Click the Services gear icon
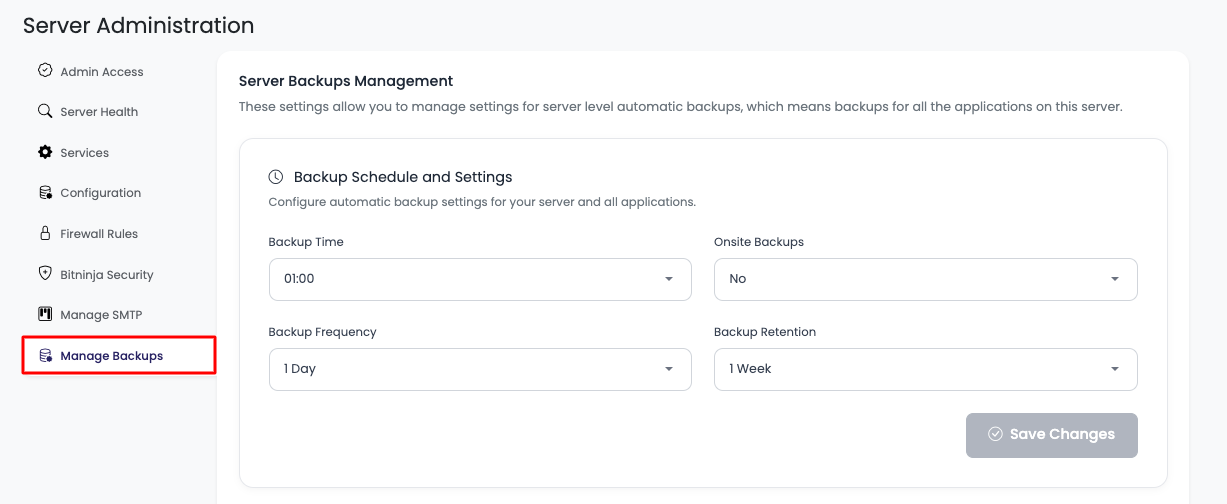This screenshot has height=504, width=1227. point(45,152)
